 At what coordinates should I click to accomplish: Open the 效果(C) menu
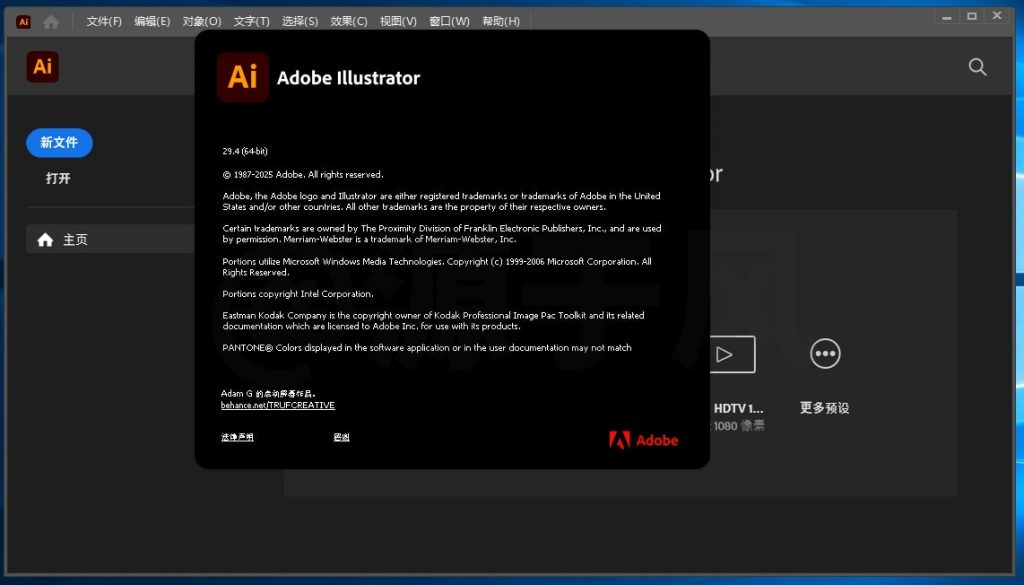(349, 22)
